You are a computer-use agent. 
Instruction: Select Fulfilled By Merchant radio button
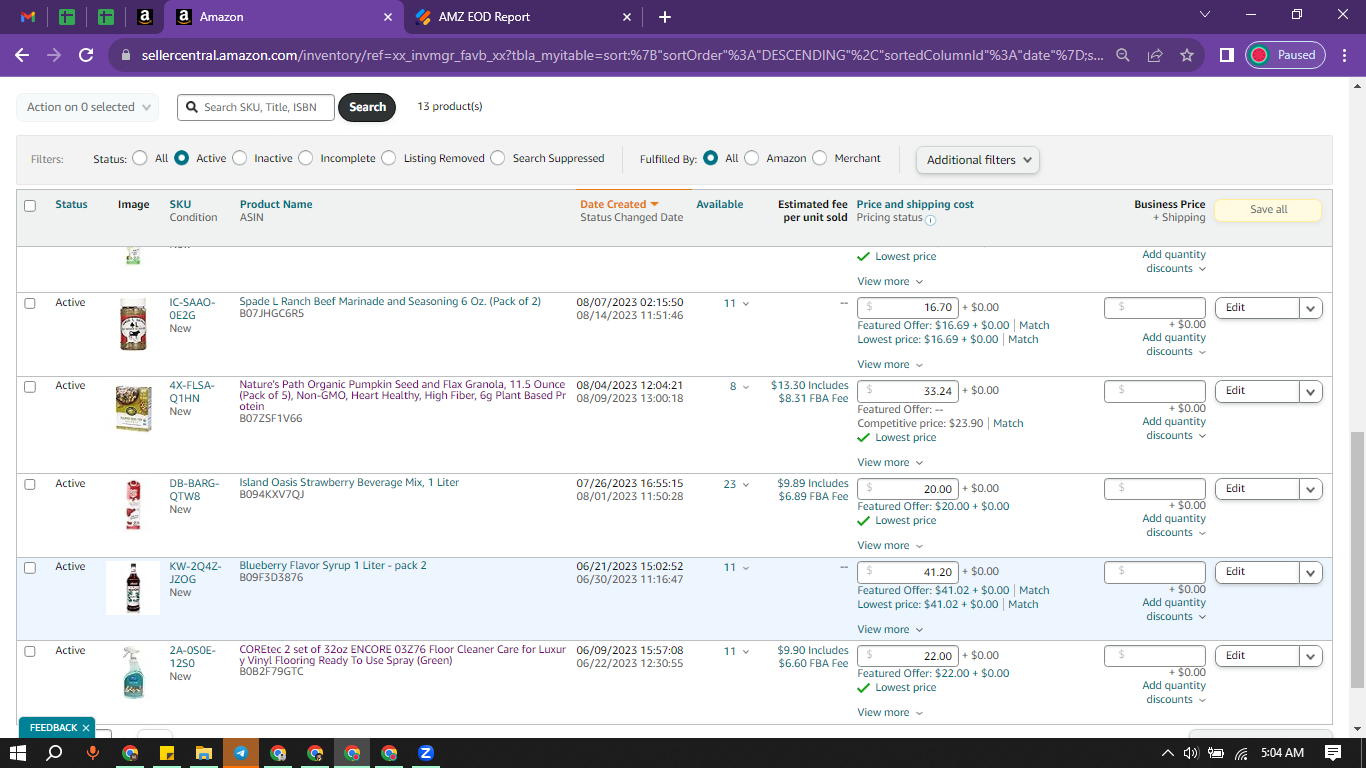(820, 158)
